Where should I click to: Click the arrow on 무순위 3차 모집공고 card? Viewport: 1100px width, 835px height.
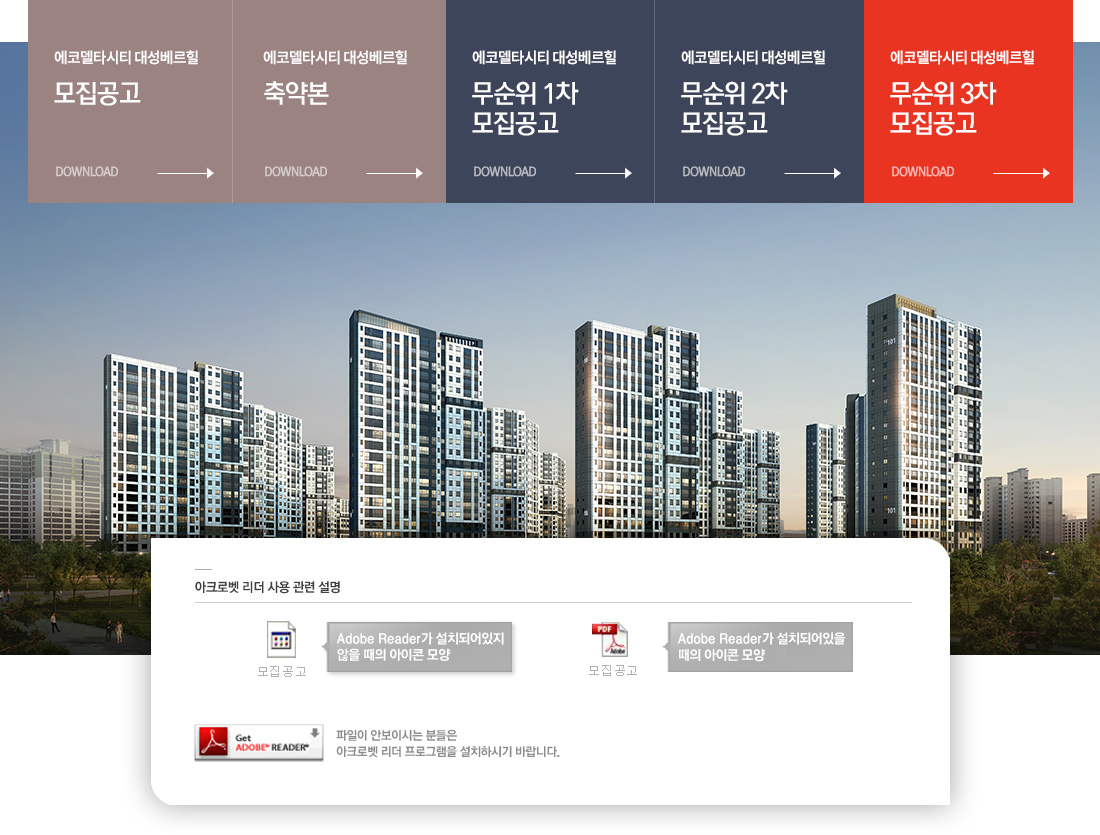tap(1021, 173)
